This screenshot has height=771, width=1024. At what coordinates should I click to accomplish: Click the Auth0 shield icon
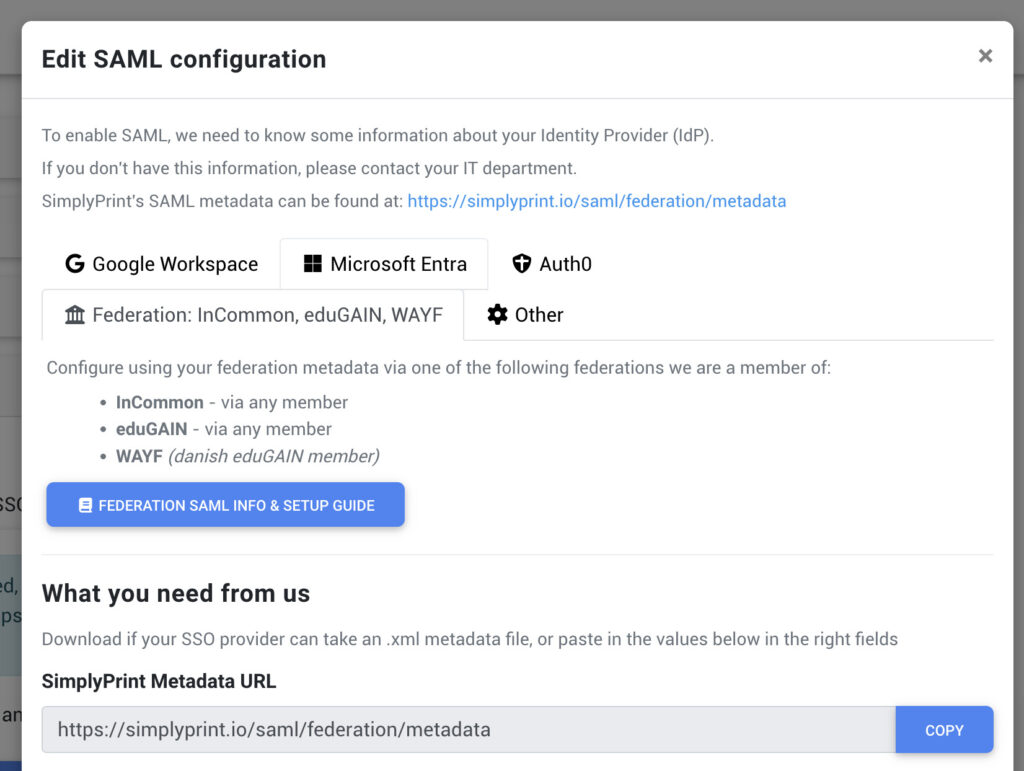pyautogui.click(x=521, y=264)
